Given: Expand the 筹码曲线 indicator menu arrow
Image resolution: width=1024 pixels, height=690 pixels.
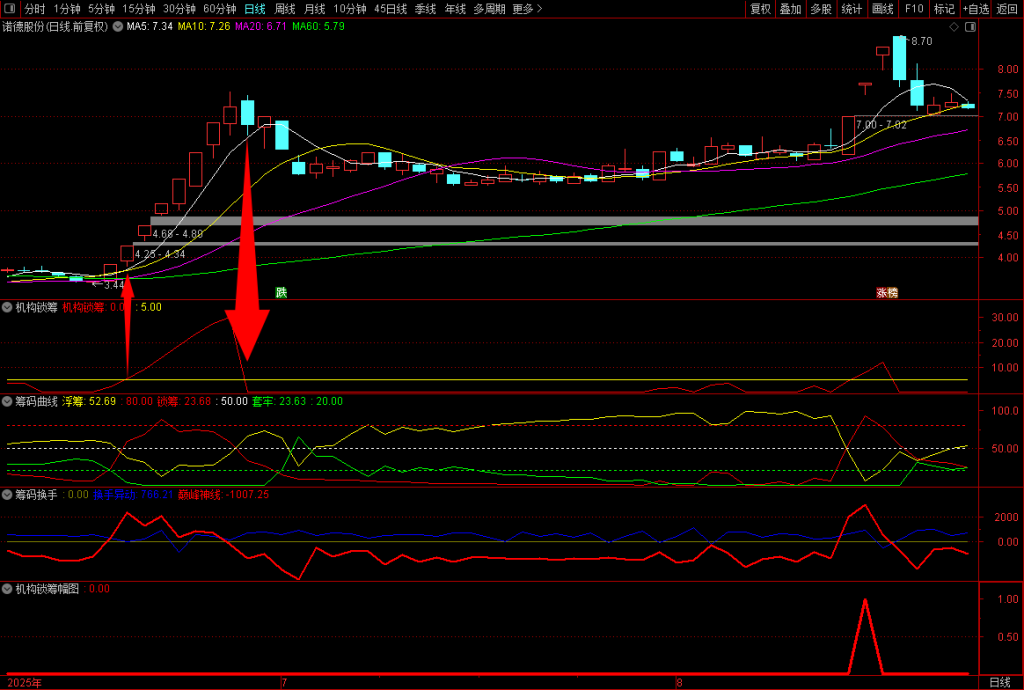Looking at the screenshot, I should (8, 401).
